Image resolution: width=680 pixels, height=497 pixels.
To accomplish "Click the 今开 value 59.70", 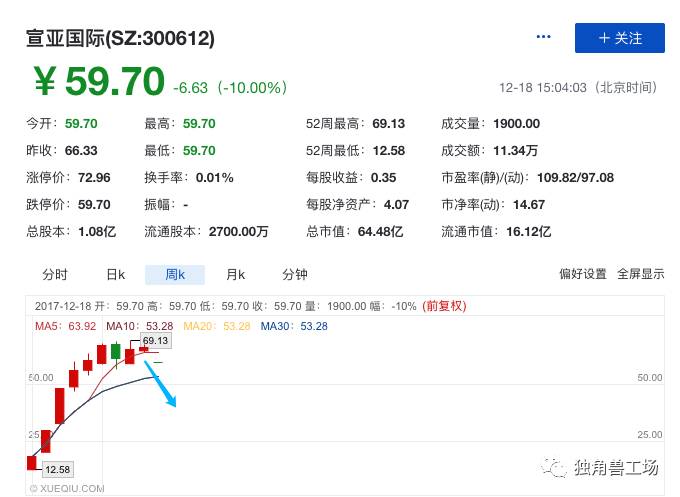I will point(81,124).
